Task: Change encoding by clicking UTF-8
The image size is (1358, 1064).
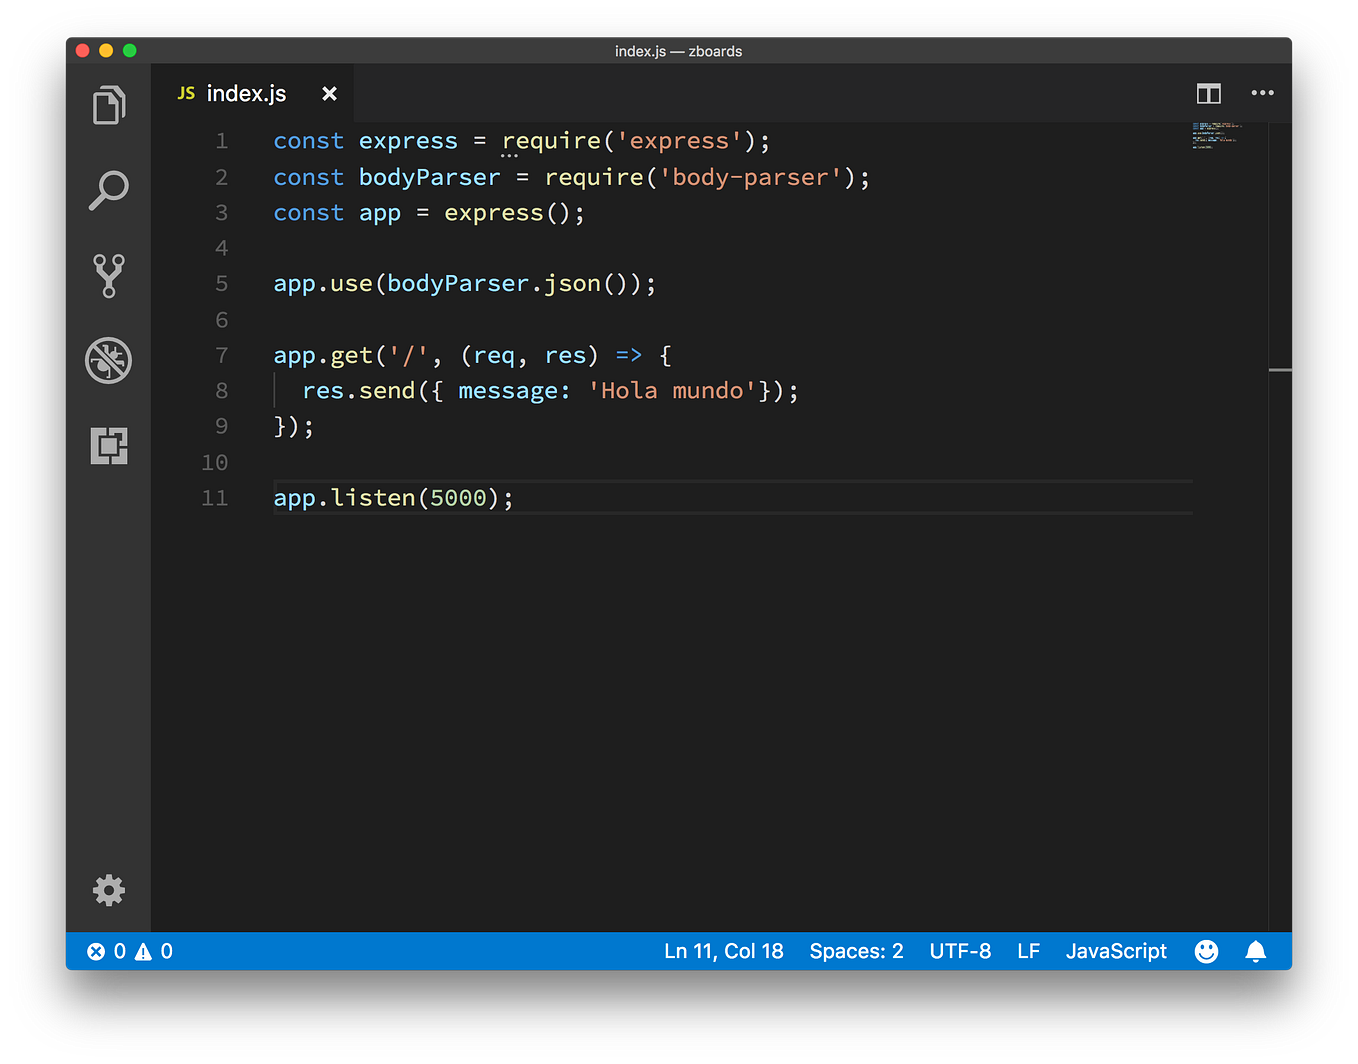Action: (x=960, y=951)
